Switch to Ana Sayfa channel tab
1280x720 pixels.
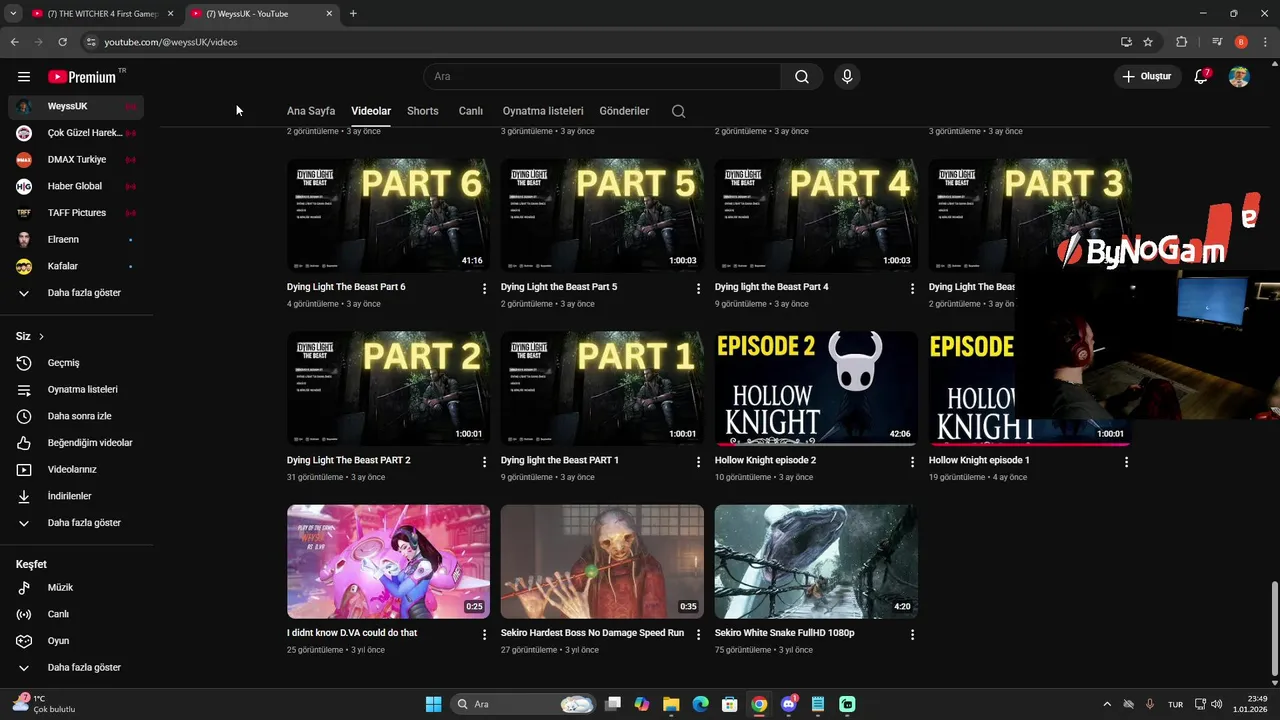[311, 111]
